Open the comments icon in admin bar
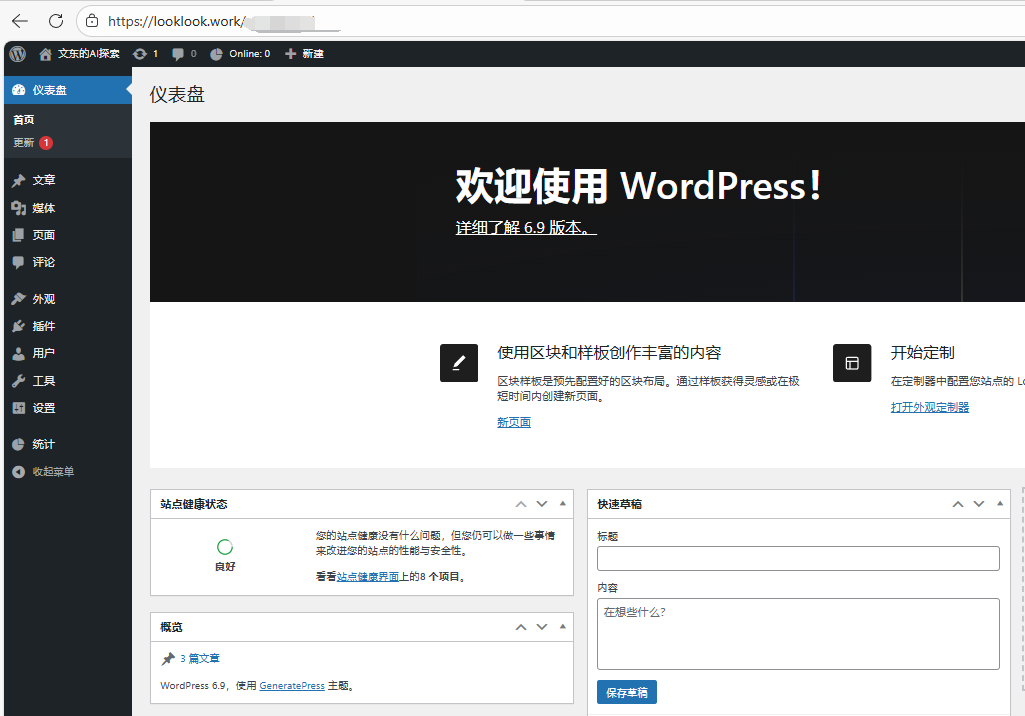 [x=178, y=53]
